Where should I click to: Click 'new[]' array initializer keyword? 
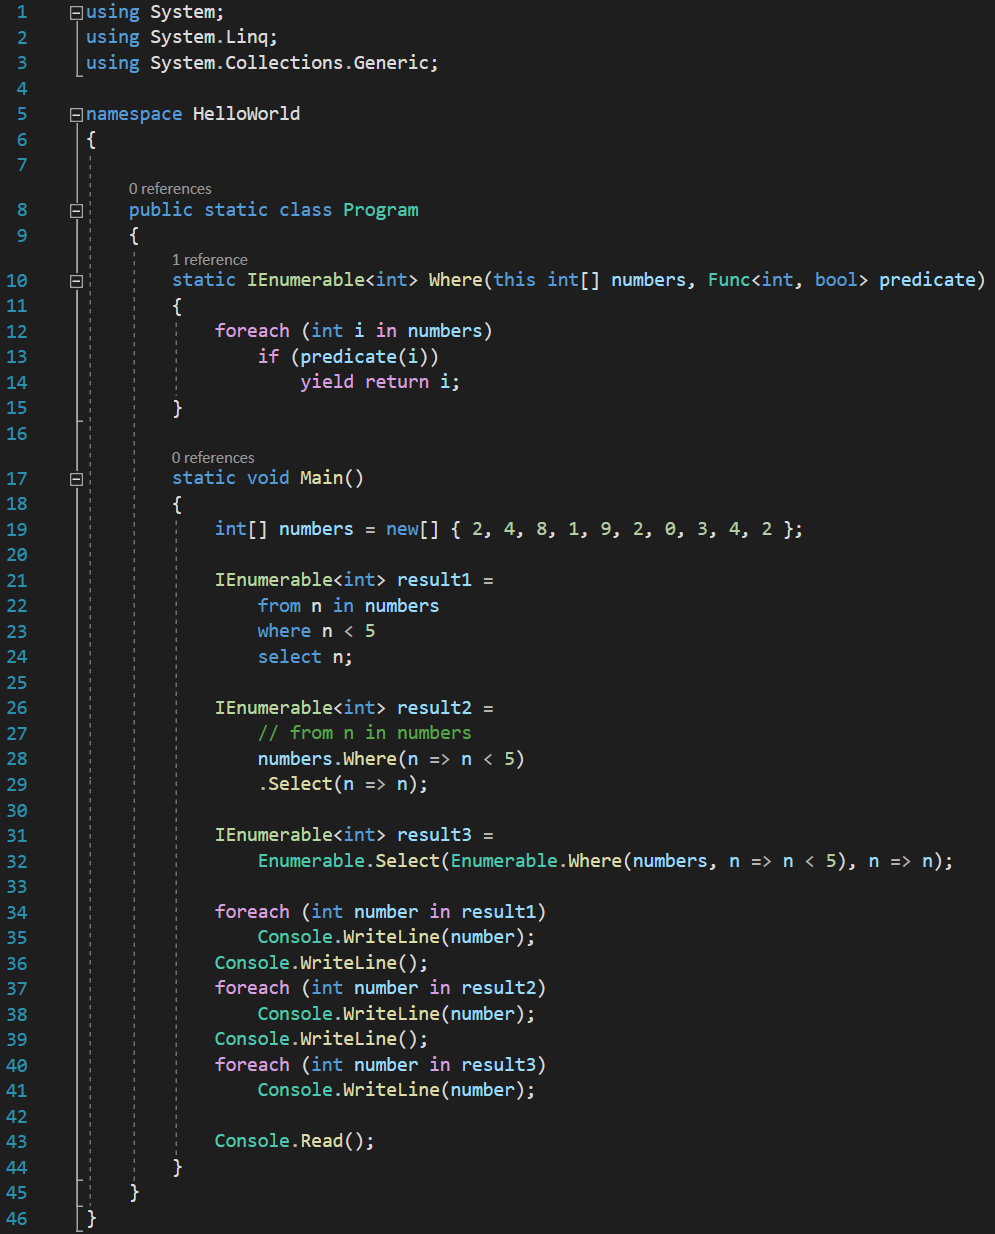(412, 529)
